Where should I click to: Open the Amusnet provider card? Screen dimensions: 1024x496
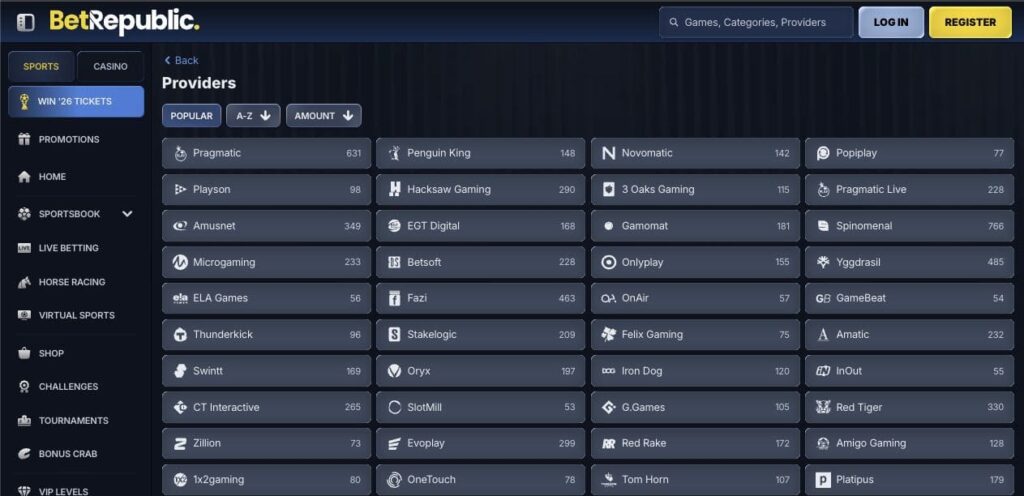coord(266,226)
